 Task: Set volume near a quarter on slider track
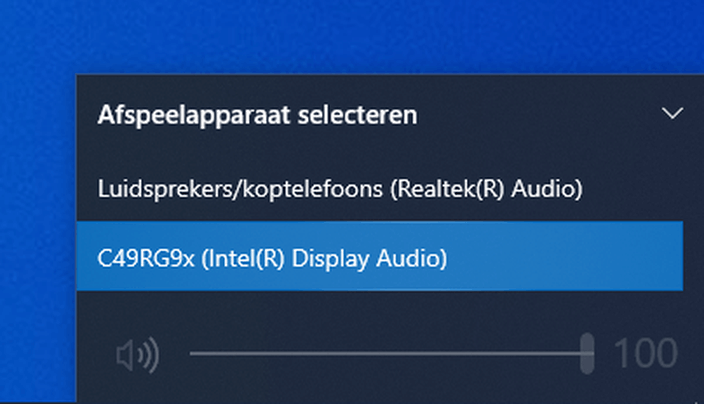point(290,354)
